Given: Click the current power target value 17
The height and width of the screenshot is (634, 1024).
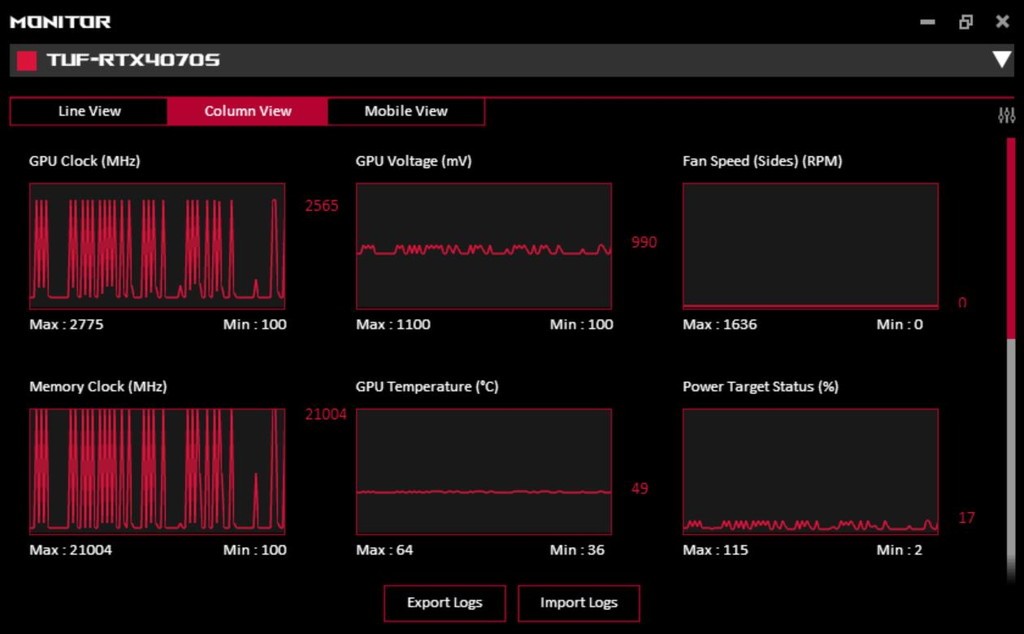Looking at the screenshot, I should pyautogui.click(x=967, y=518).
